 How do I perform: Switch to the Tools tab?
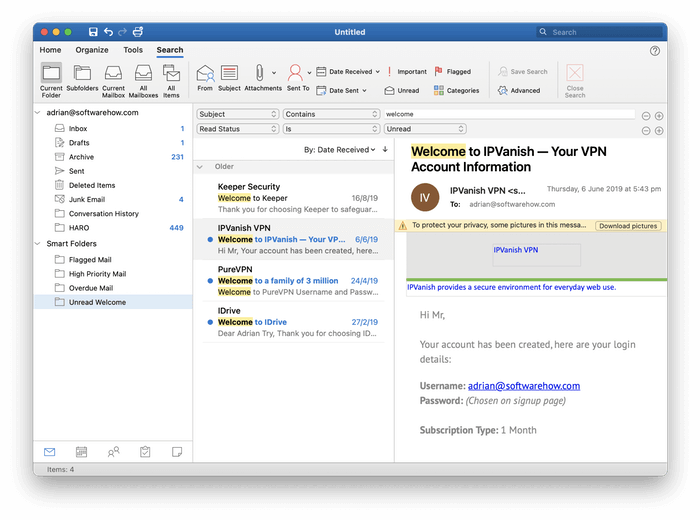133,50
